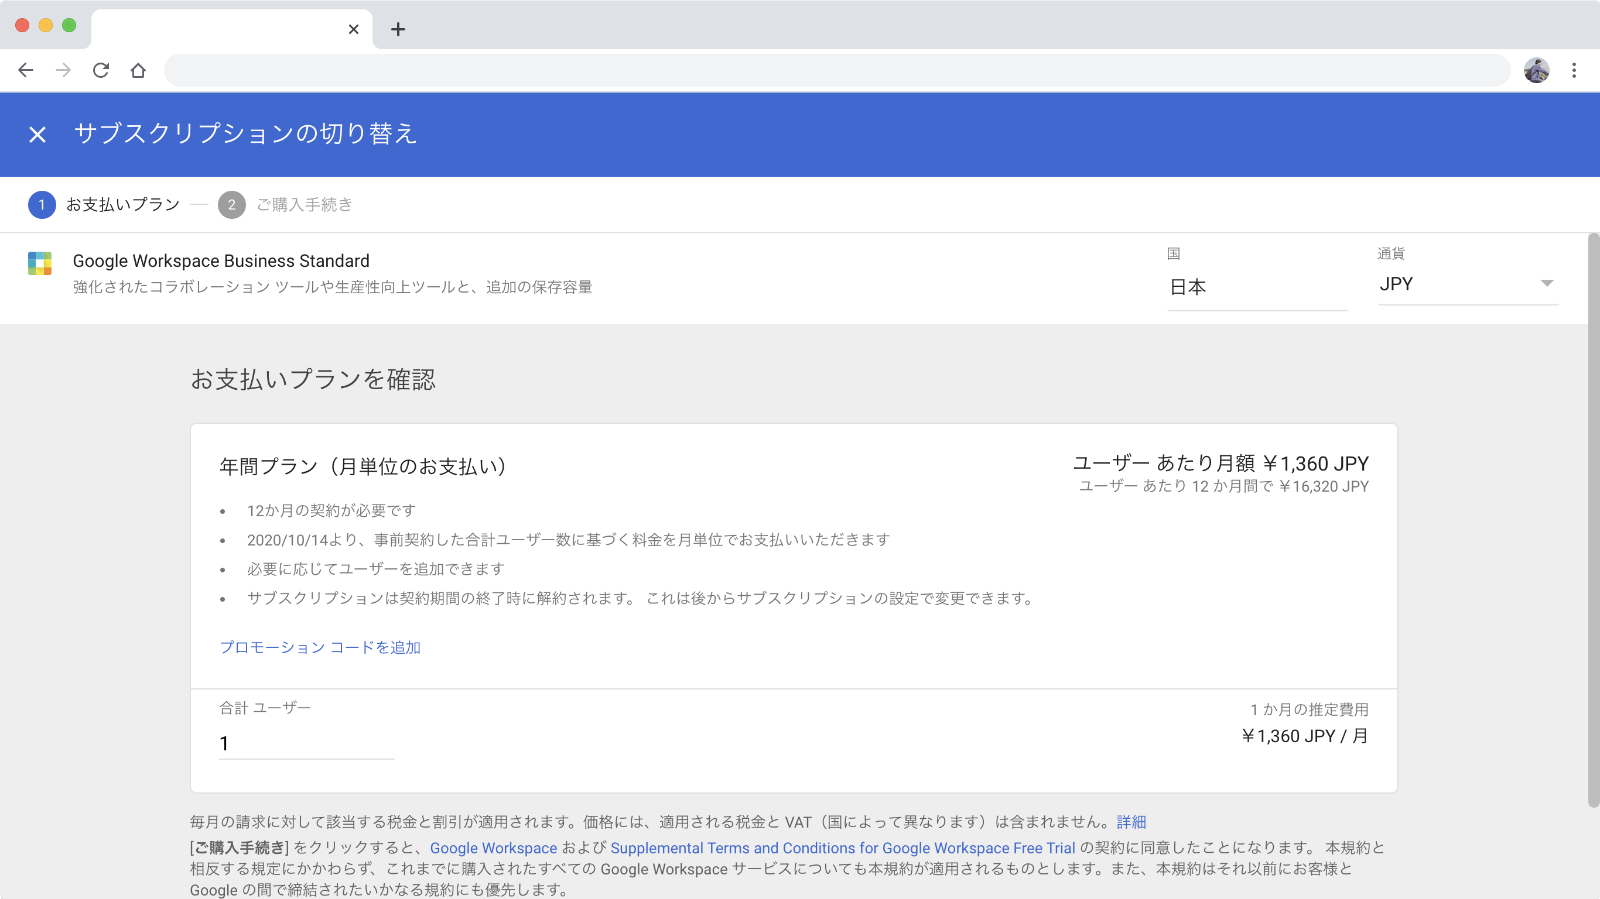Close the サブスクリプションの切り替え dialog
The height and width of the screenshot is (899, 1600).
(x=38, y=134)
